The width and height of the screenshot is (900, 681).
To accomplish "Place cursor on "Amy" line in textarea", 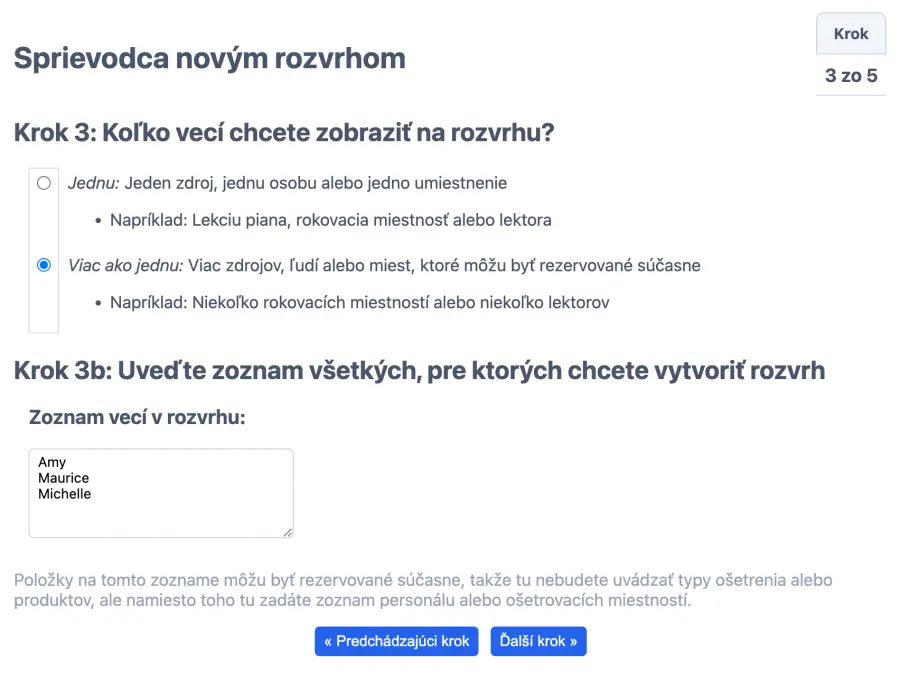I will point(52,462).
